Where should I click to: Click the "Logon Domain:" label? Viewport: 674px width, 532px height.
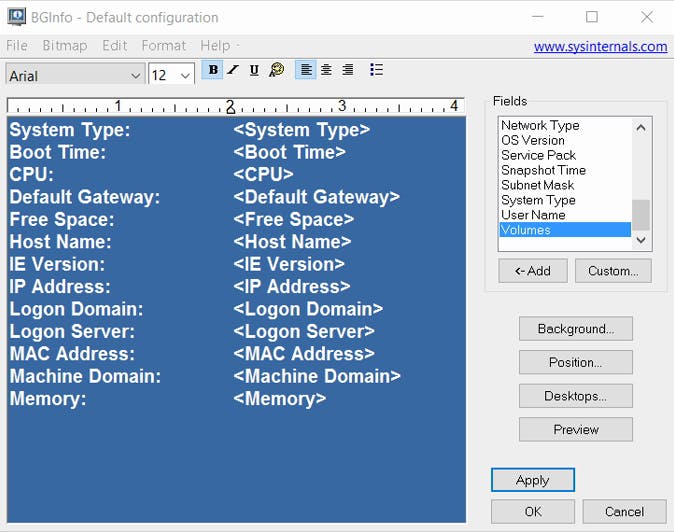click(x=77, y=309)
